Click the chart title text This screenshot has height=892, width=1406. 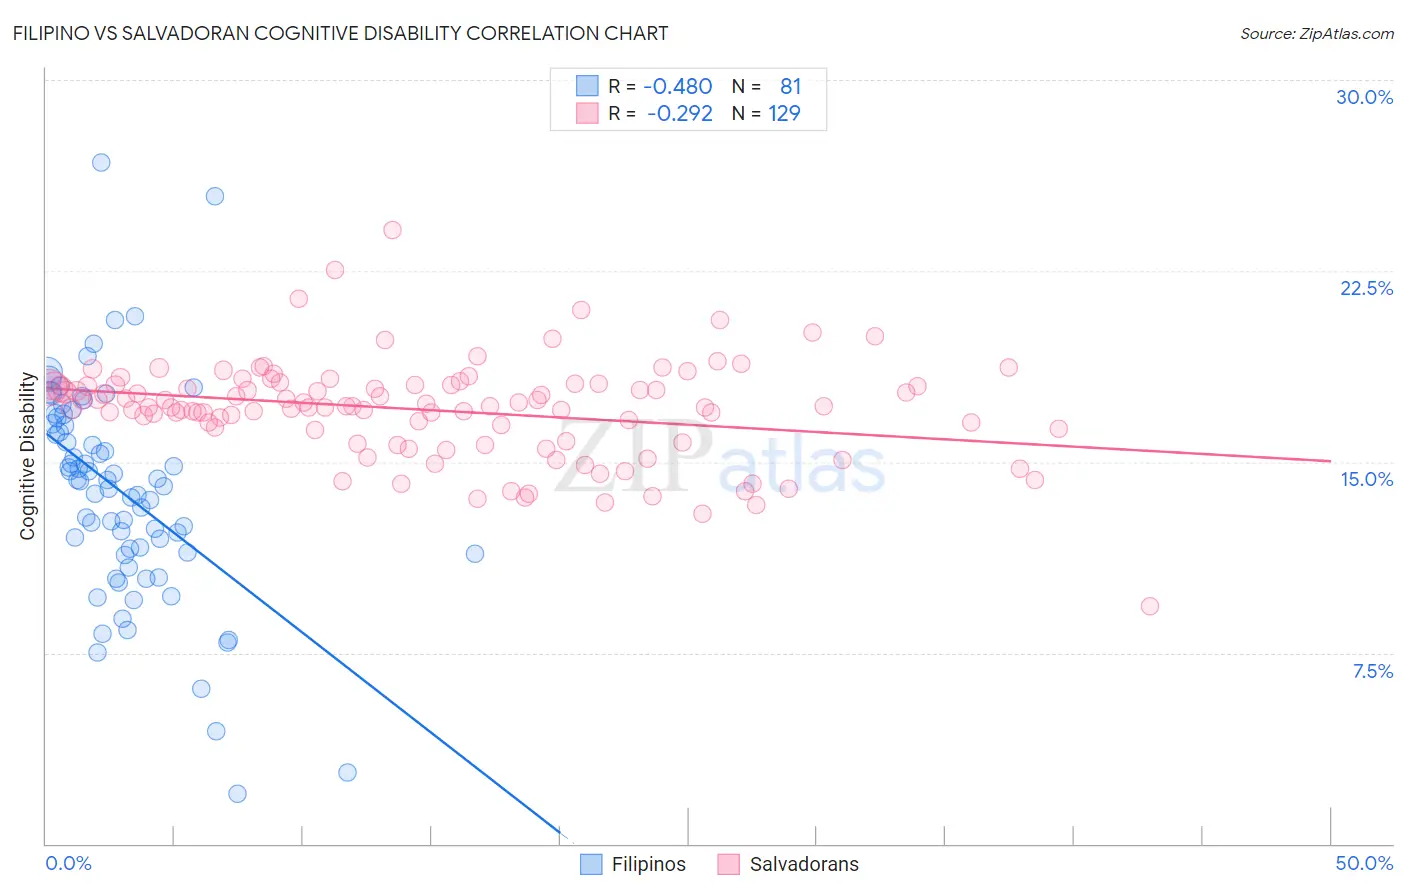(x=340, y=33)
